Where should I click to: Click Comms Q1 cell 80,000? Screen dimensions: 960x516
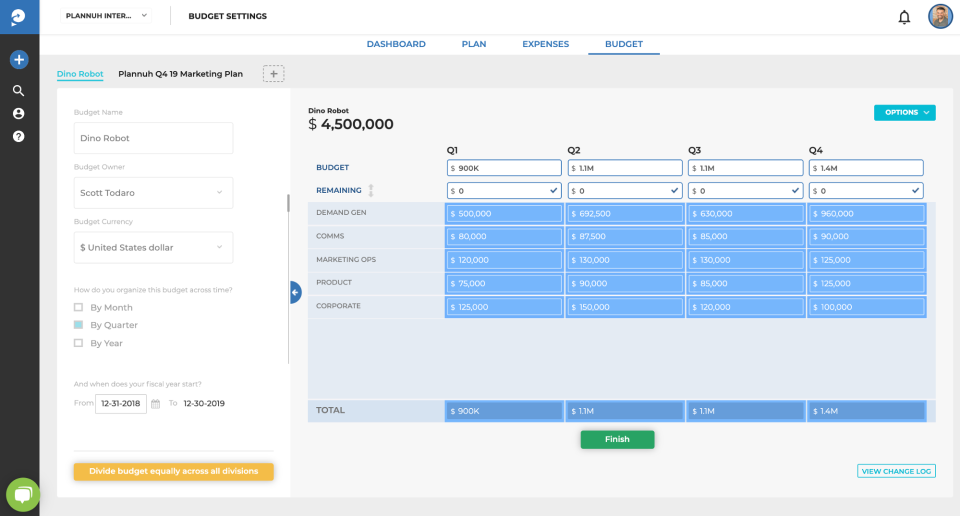[504, 236]
